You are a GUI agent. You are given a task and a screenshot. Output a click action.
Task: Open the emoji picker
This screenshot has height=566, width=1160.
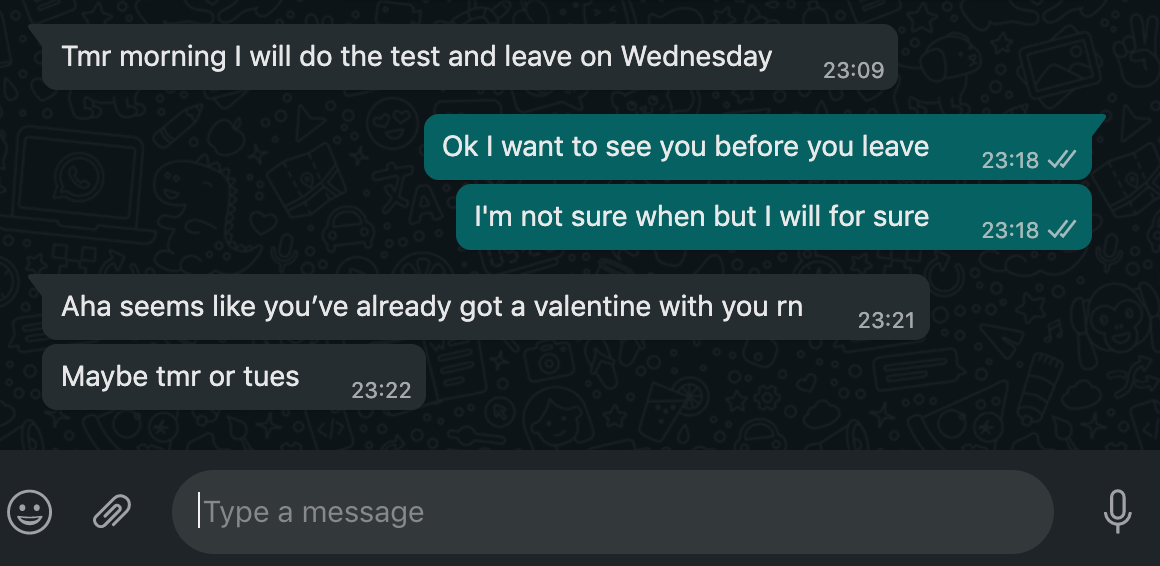(x=30, y=511)
